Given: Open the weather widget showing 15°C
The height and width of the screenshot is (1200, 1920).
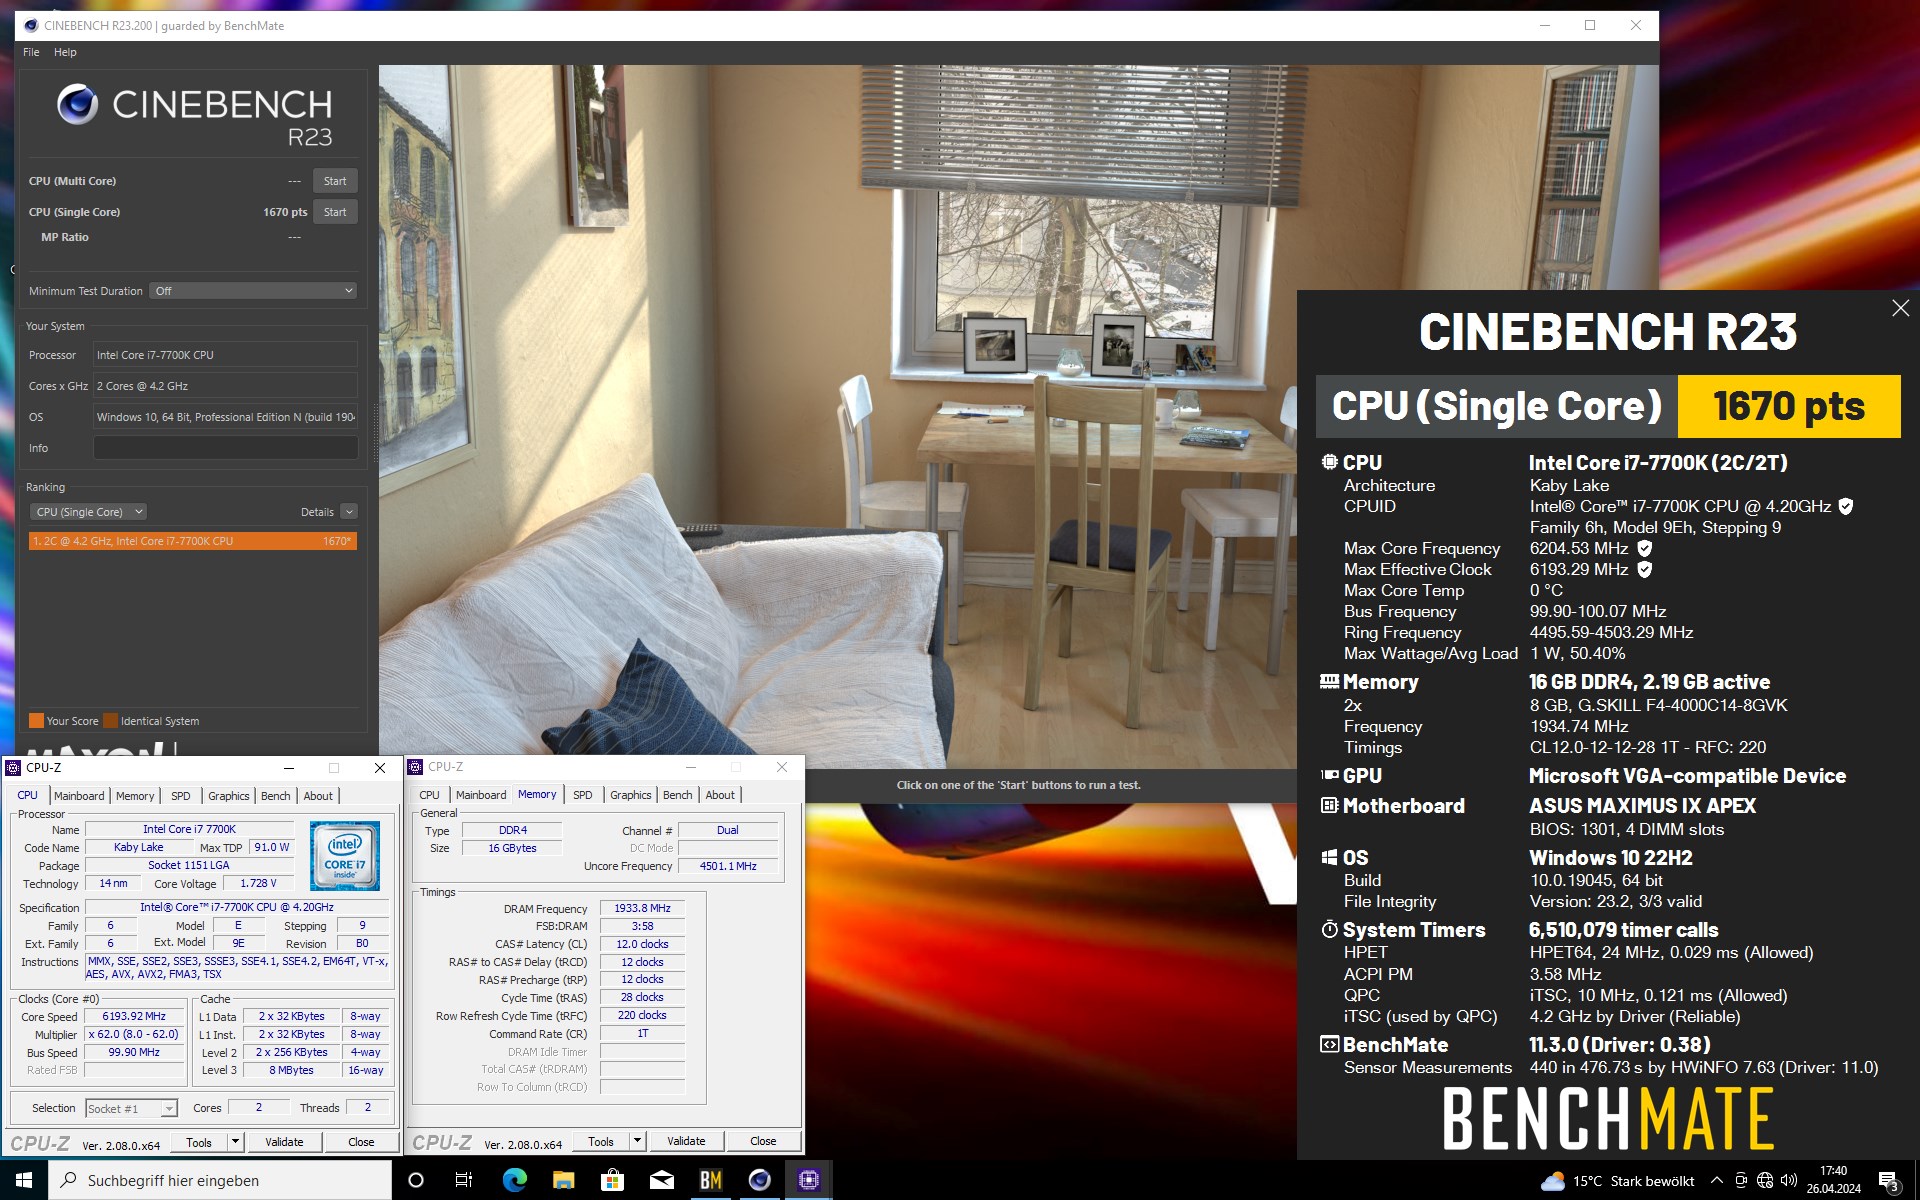Looking at the screenshot, I should [1617, 1181].
